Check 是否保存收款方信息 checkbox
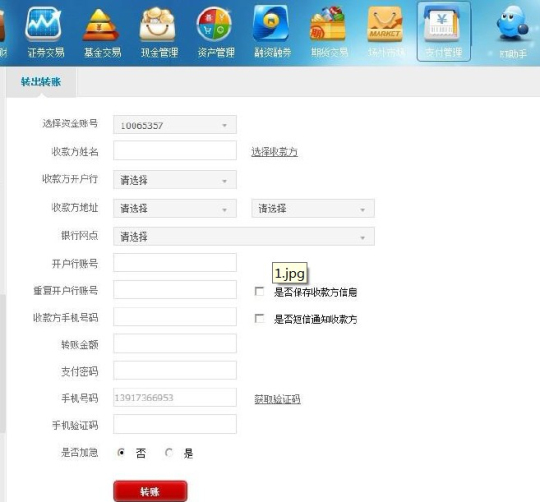 tap(259, 291)
